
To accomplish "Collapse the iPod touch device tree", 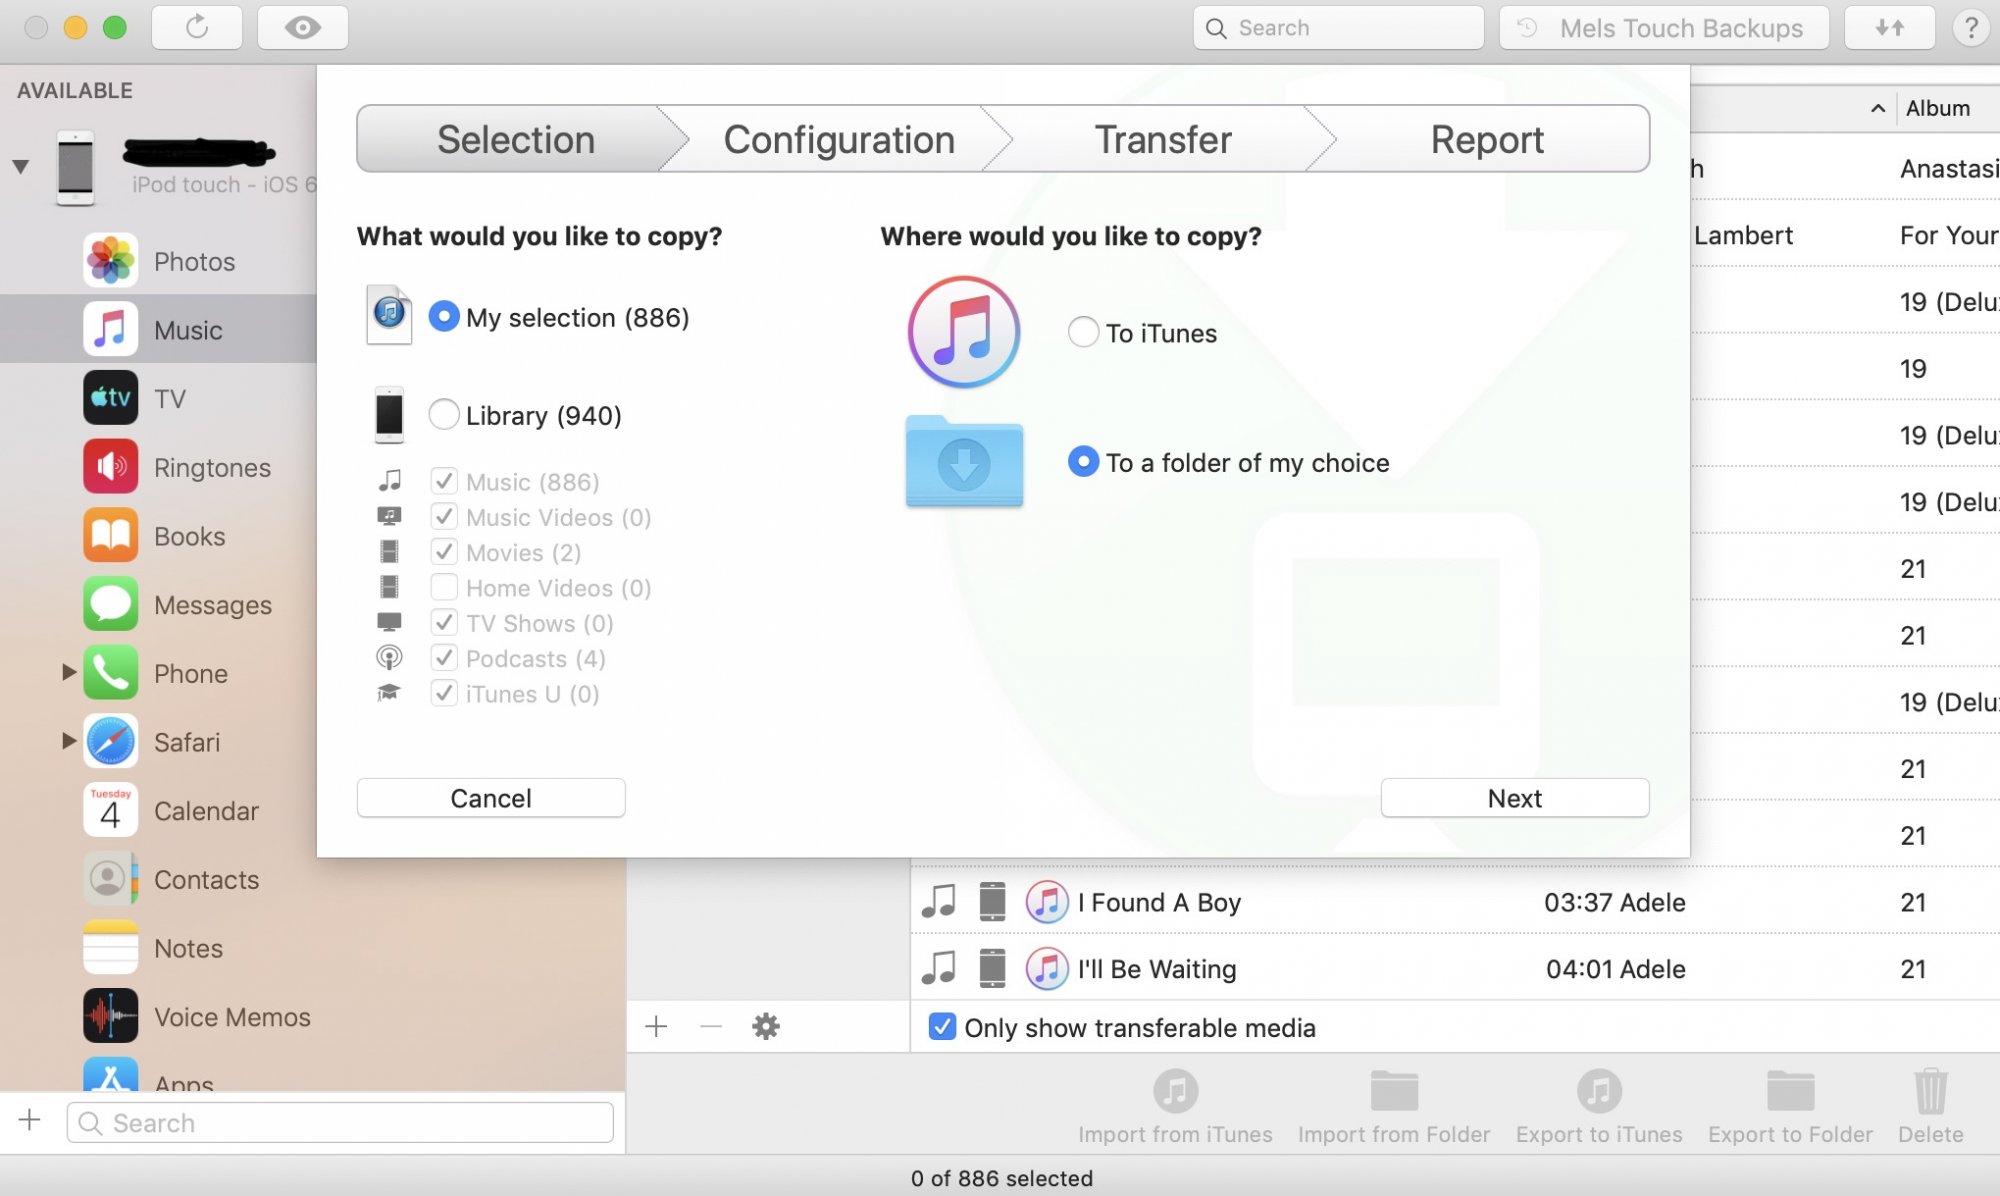I will (x=20, y=166).
